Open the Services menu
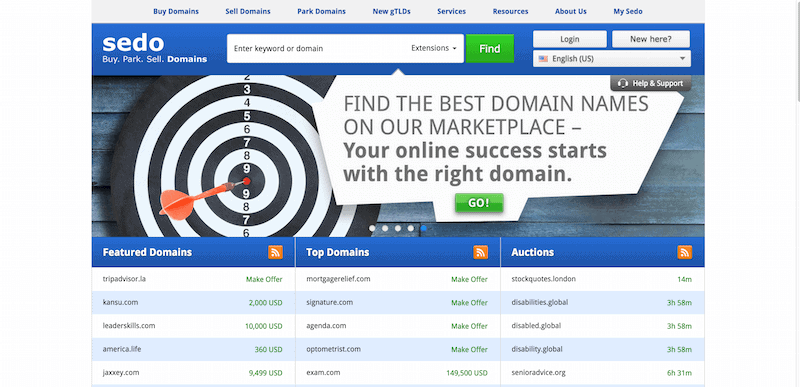This screenshot has width=800, height=387. pos(452,11)
